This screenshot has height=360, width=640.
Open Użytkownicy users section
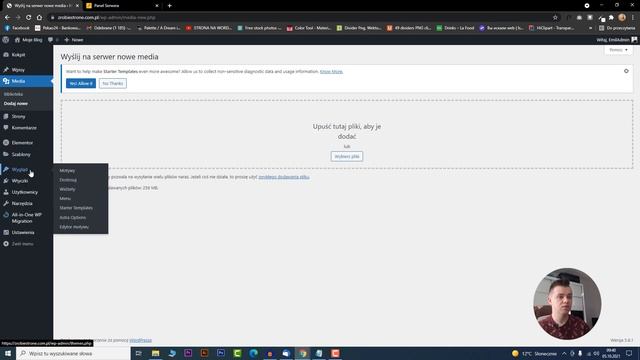24,192
